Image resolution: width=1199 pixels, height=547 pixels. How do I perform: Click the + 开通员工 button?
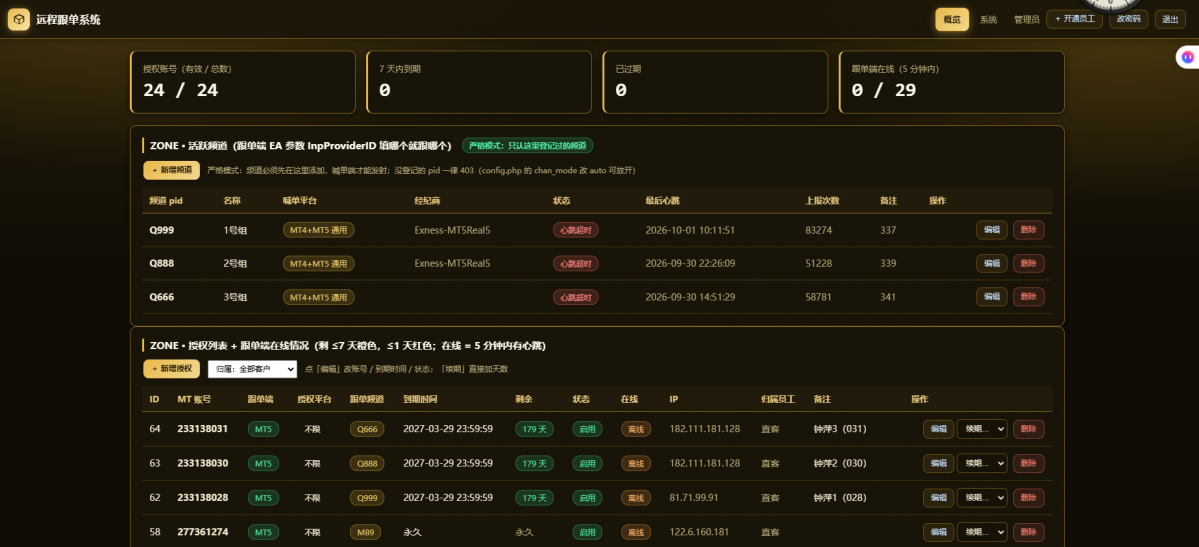coord(1074,19)
